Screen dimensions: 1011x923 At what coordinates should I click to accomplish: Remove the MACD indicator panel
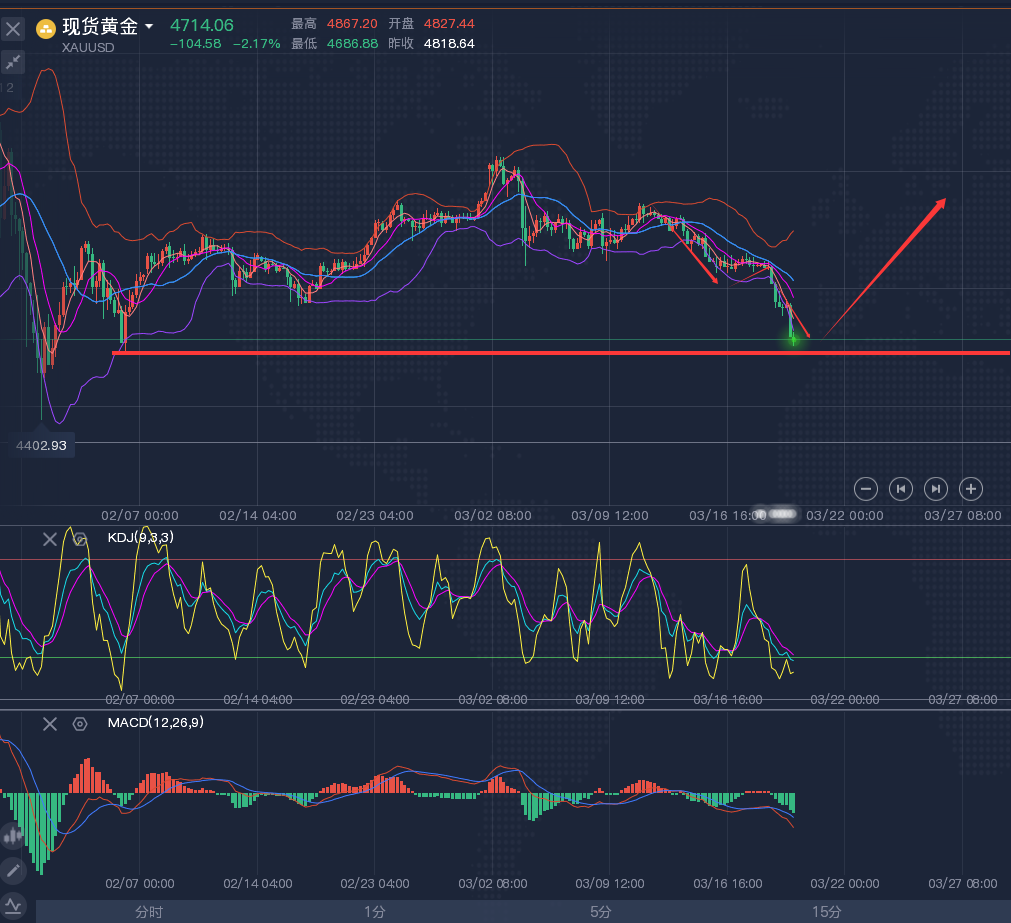click(x=50, y=723)
